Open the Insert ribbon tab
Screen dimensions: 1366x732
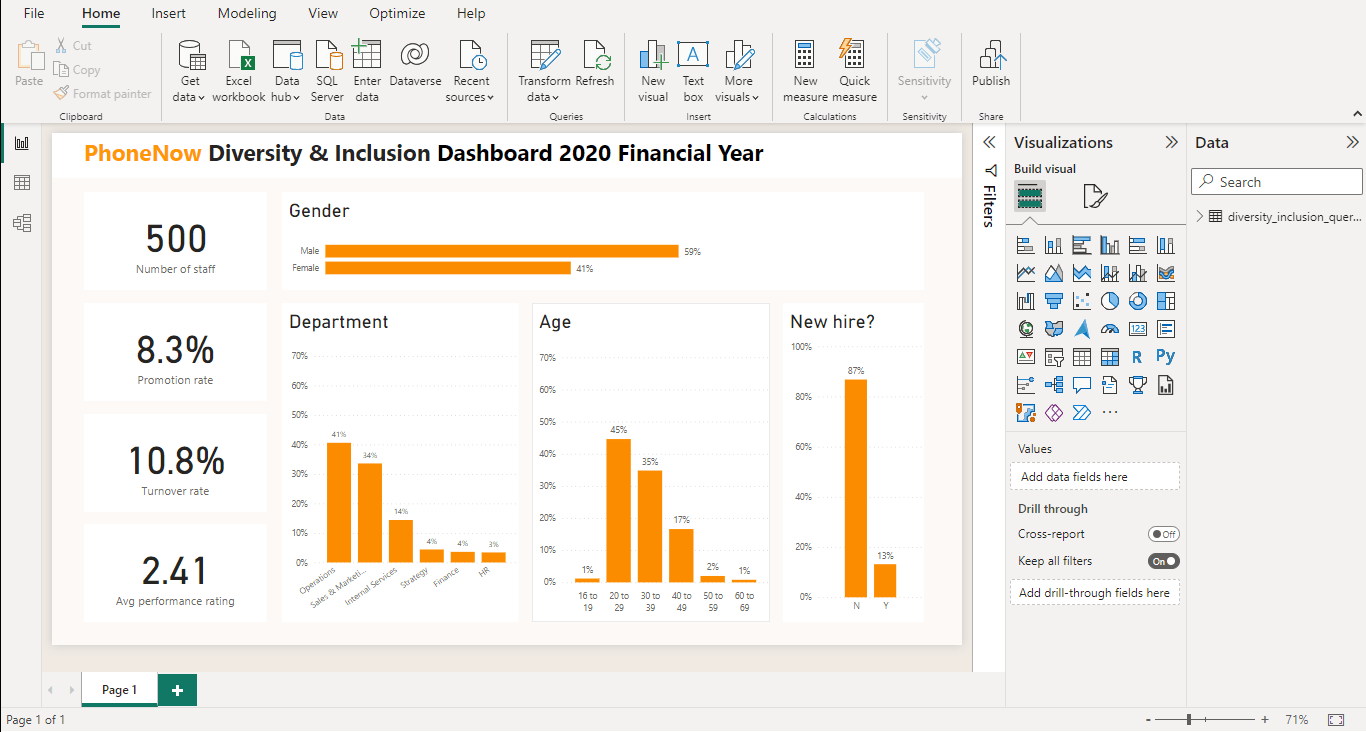click(168, 13)
